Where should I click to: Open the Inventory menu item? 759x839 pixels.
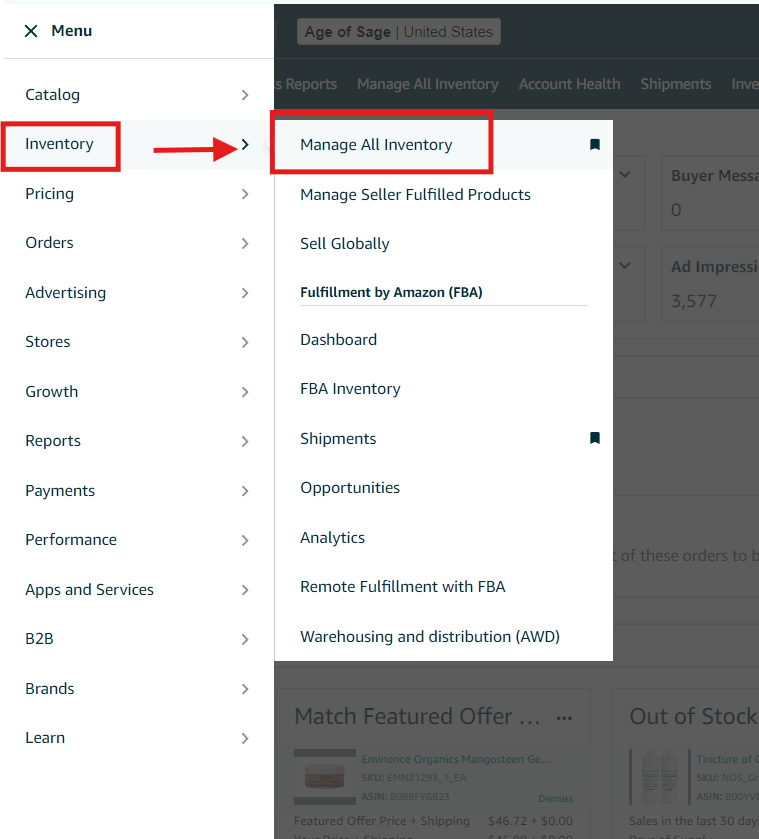[x=60, y=144]
